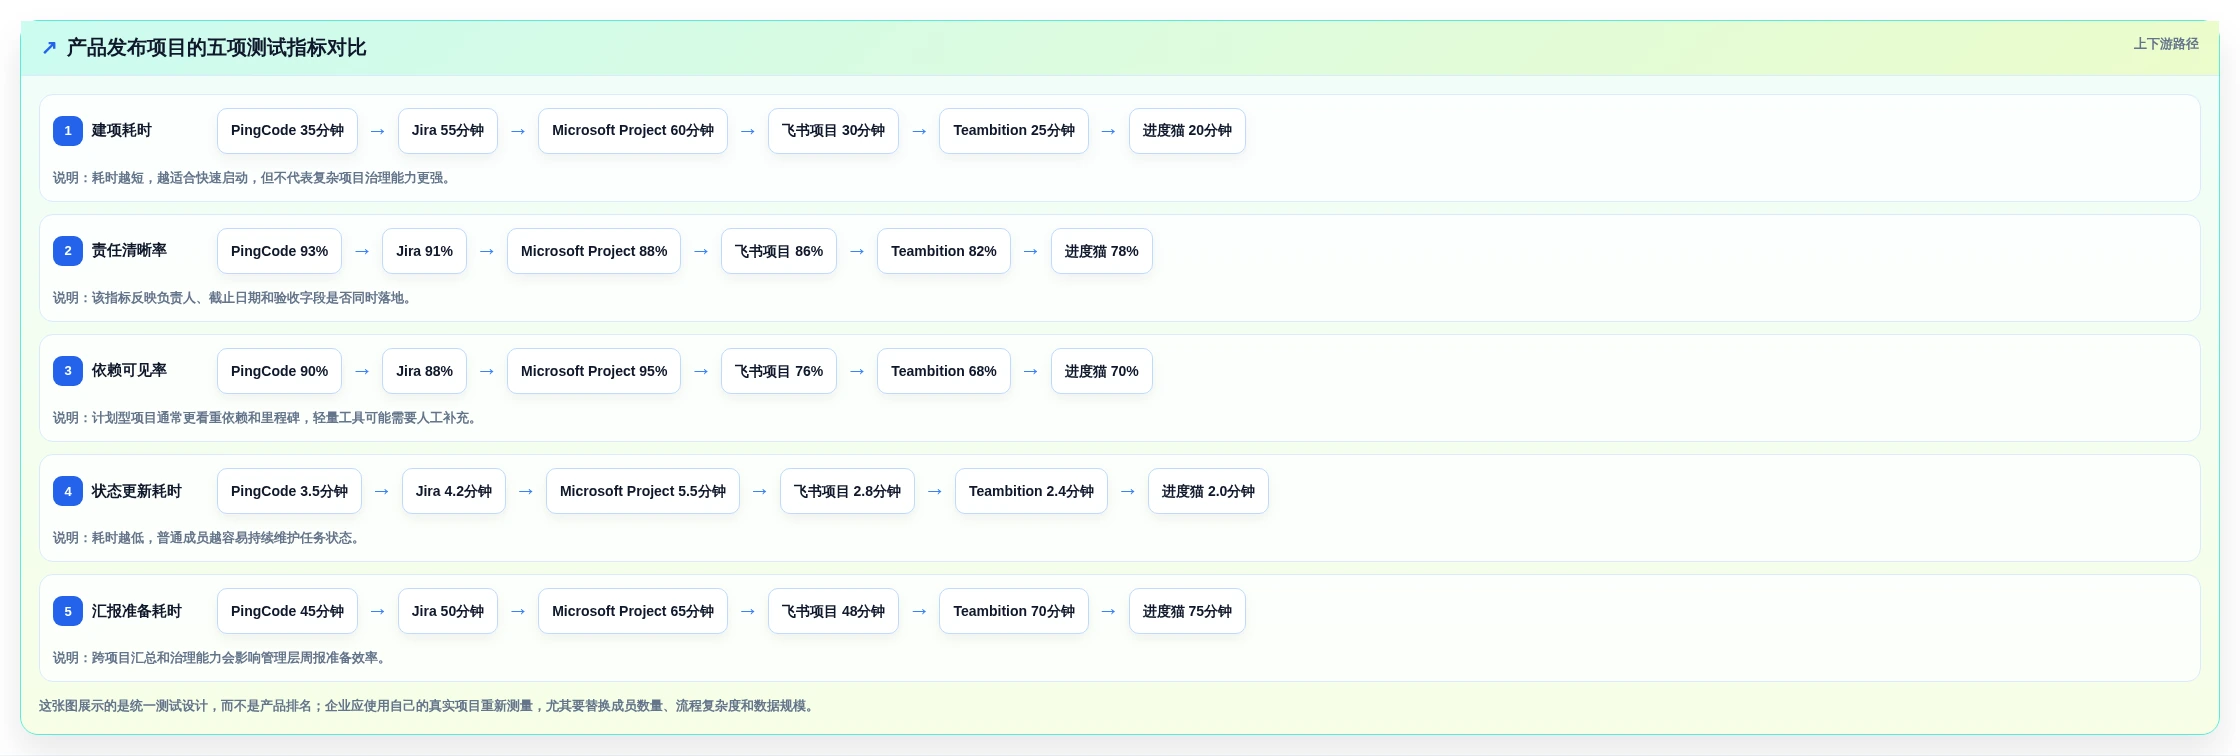
Task: Click the 飞书项目 86% node
Action: [779, 251]
